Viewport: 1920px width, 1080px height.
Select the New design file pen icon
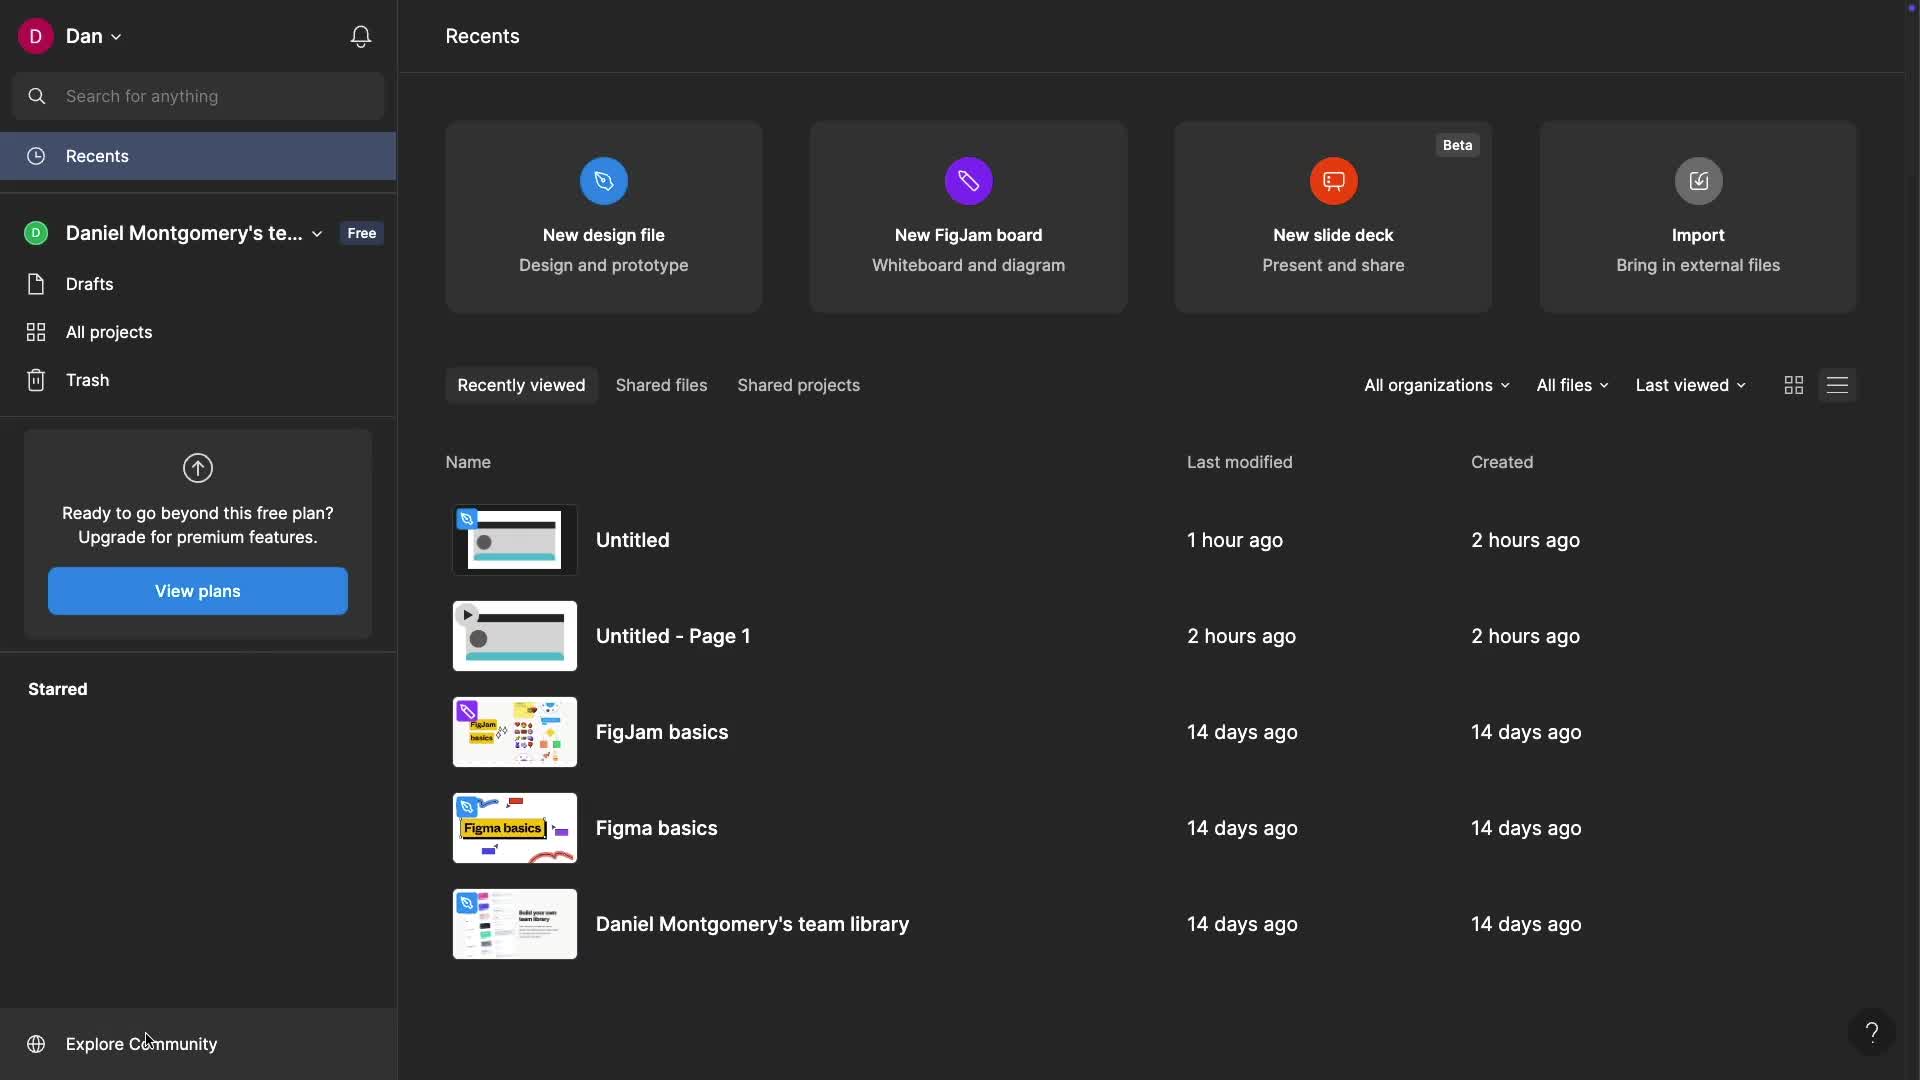click(x=603, y=181)
